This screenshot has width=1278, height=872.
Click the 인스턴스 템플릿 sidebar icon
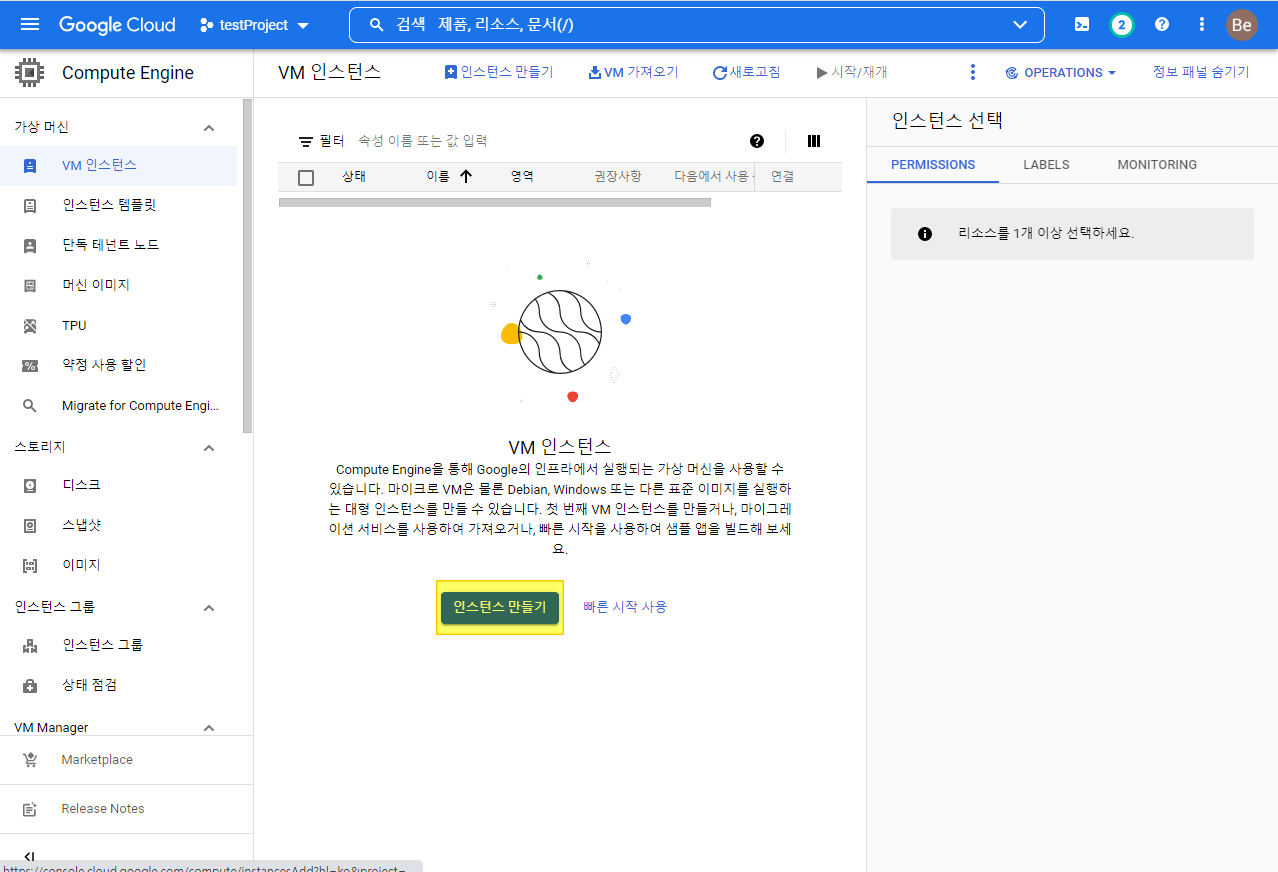point(30,206)
